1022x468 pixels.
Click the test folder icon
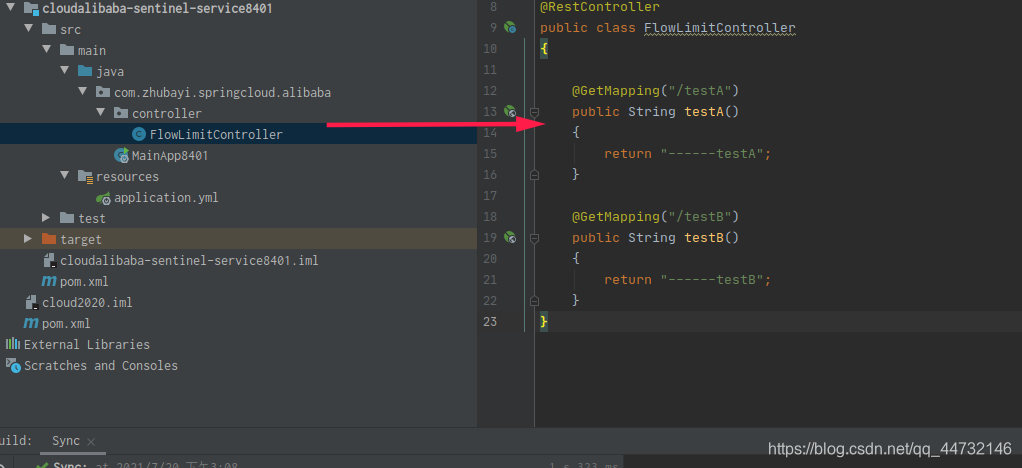[67, 218]
